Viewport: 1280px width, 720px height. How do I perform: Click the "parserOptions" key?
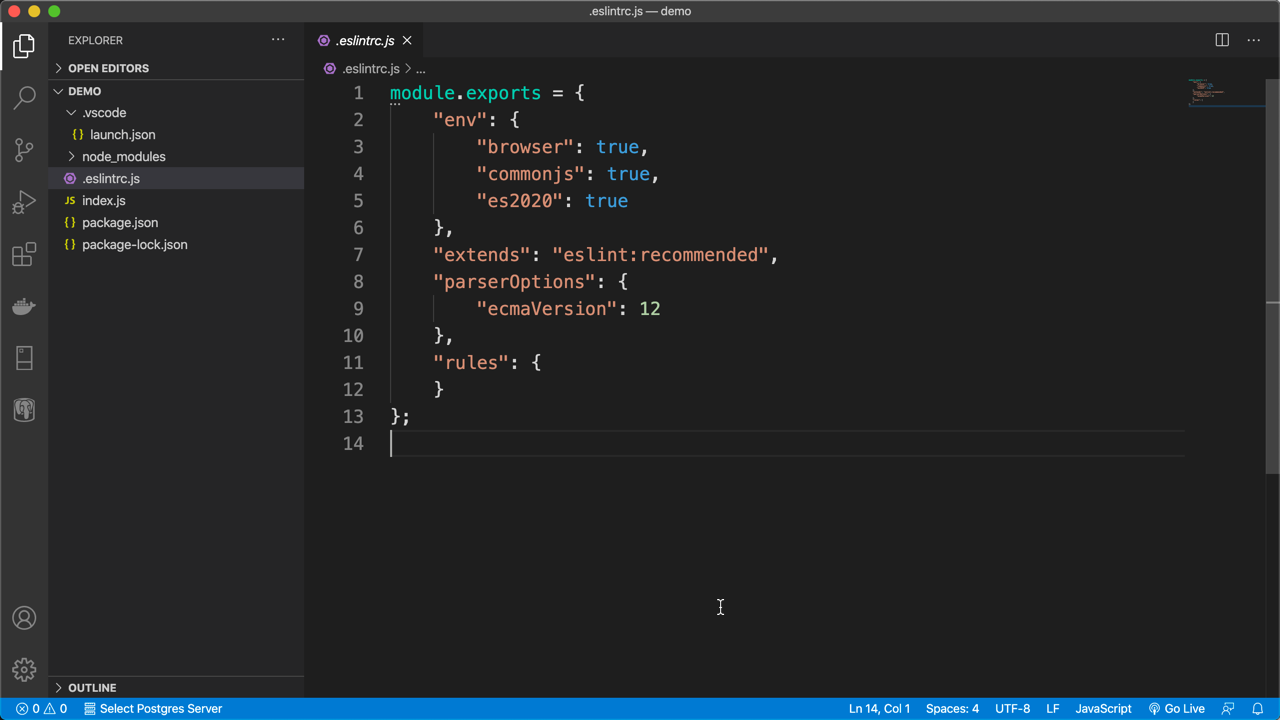tap(514, 282)
